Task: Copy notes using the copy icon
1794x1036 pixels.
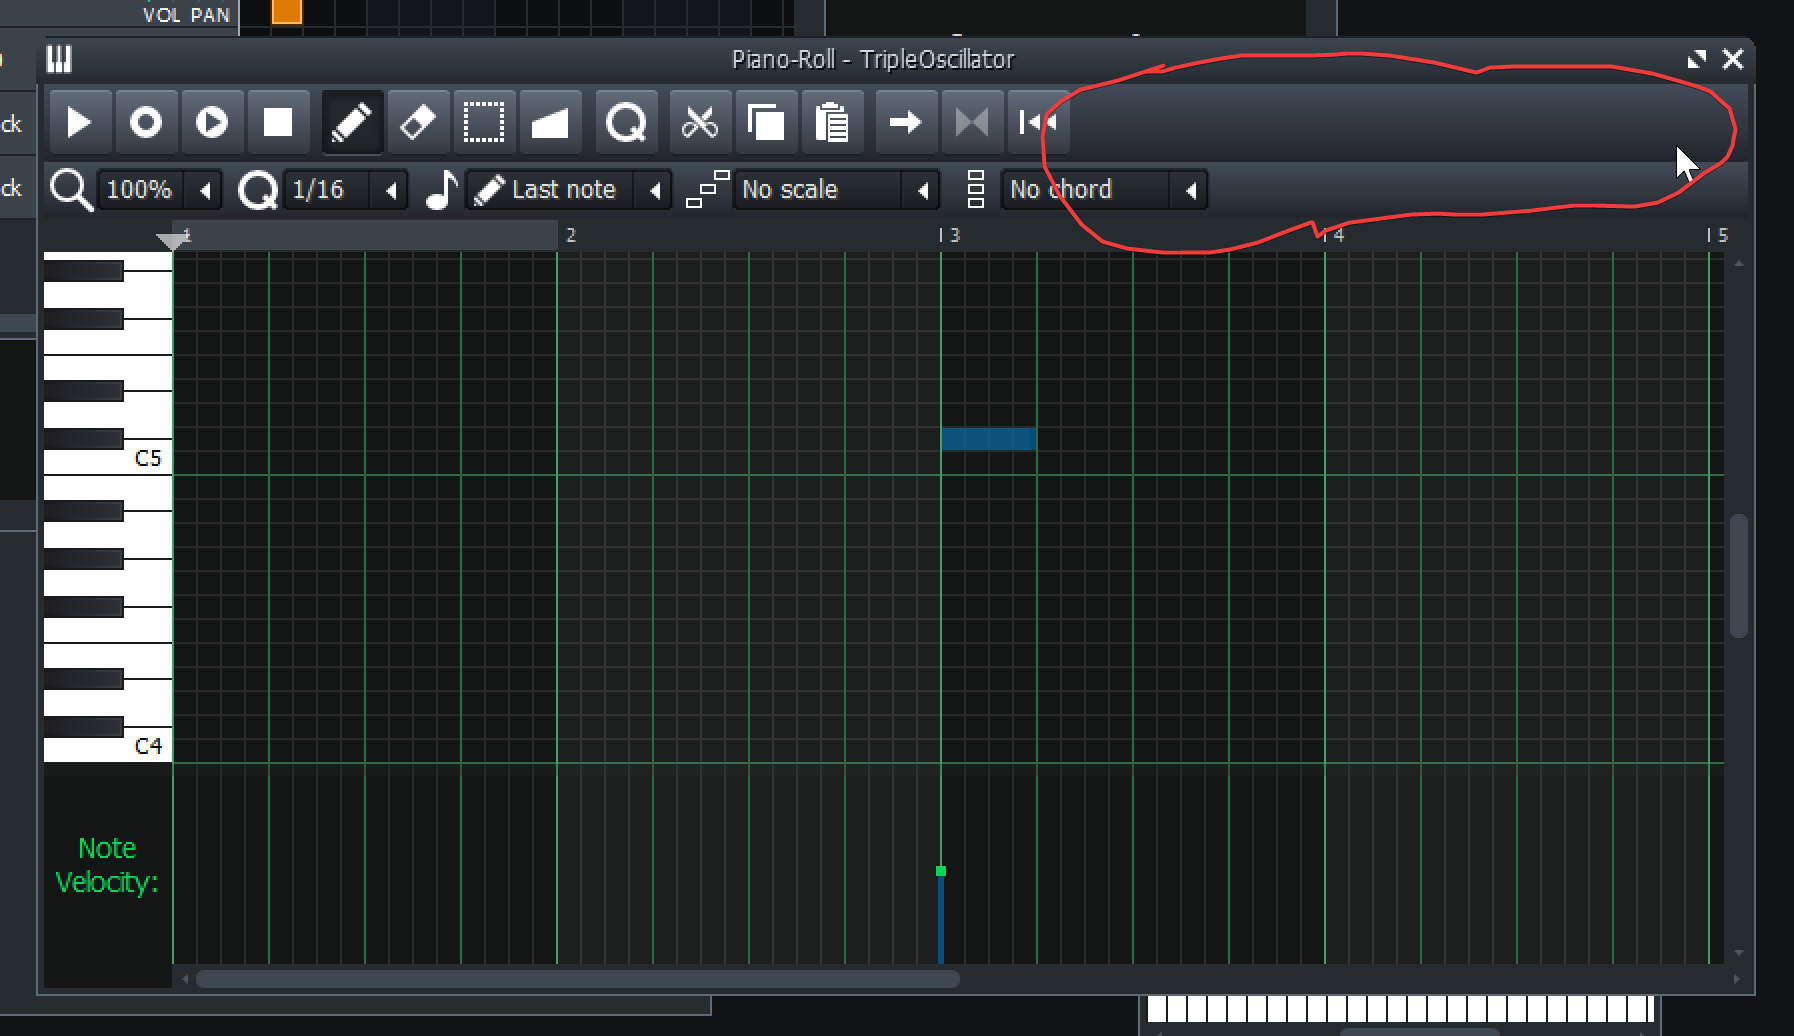Action: click(766, 122)
